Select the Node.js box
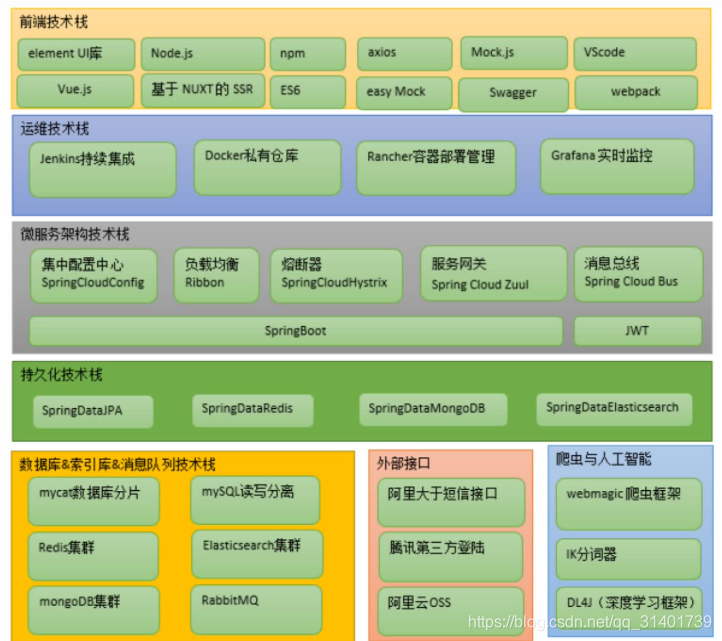 pos(203,54)
